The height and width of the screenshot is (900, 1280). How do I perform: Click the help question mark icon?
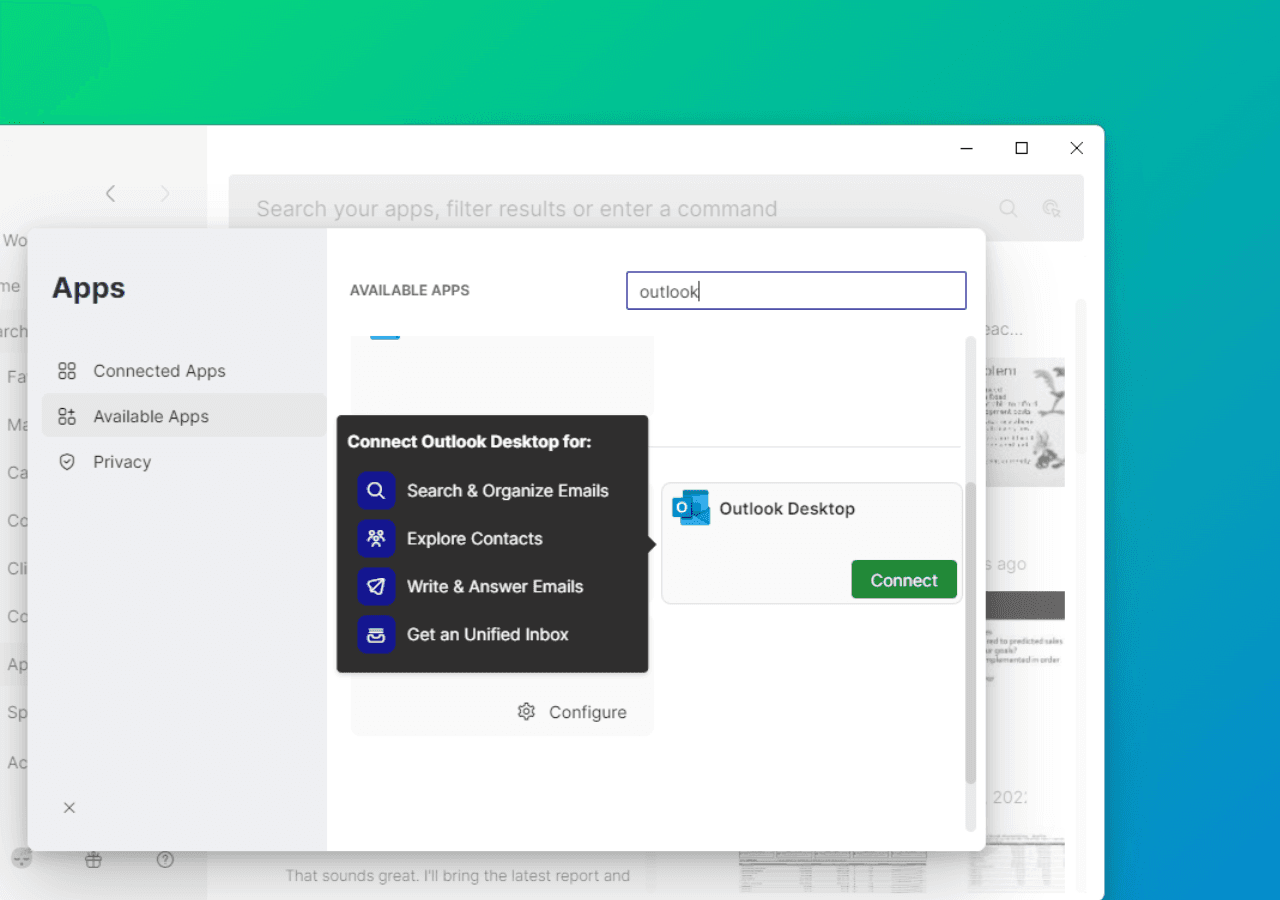click(x=166, y=859)
